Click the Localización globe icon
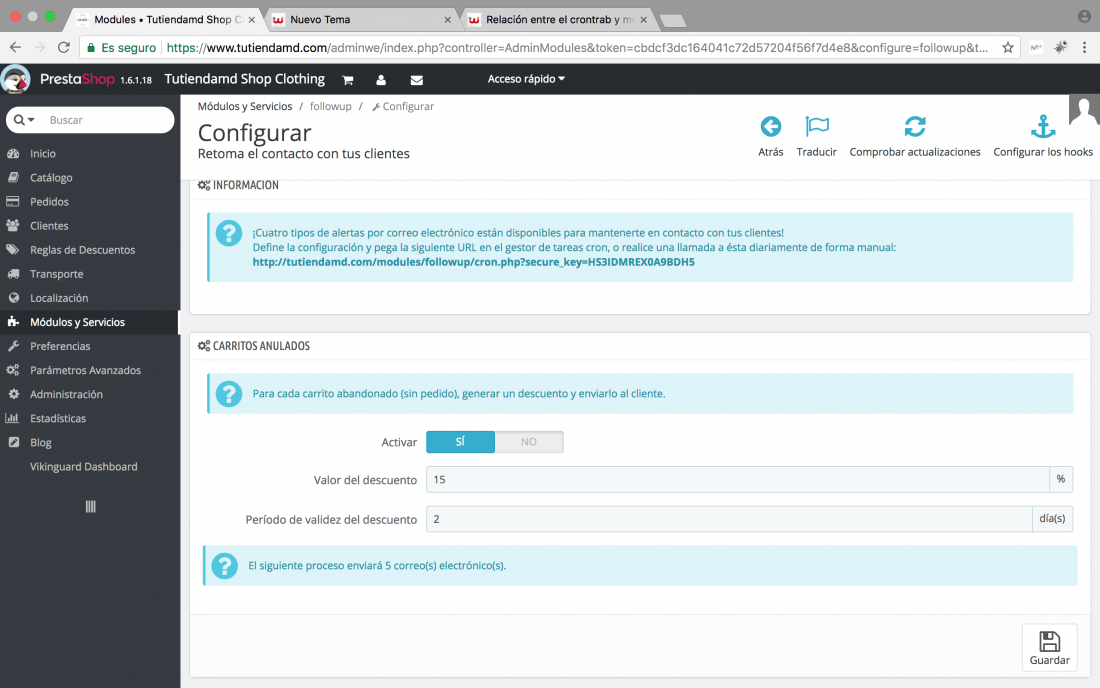Viewport: 1100px width, 688px height. click(x=13, y=298)
